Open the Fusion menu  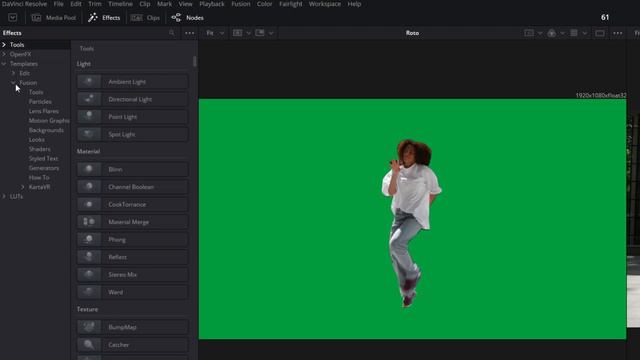(241, 4)
